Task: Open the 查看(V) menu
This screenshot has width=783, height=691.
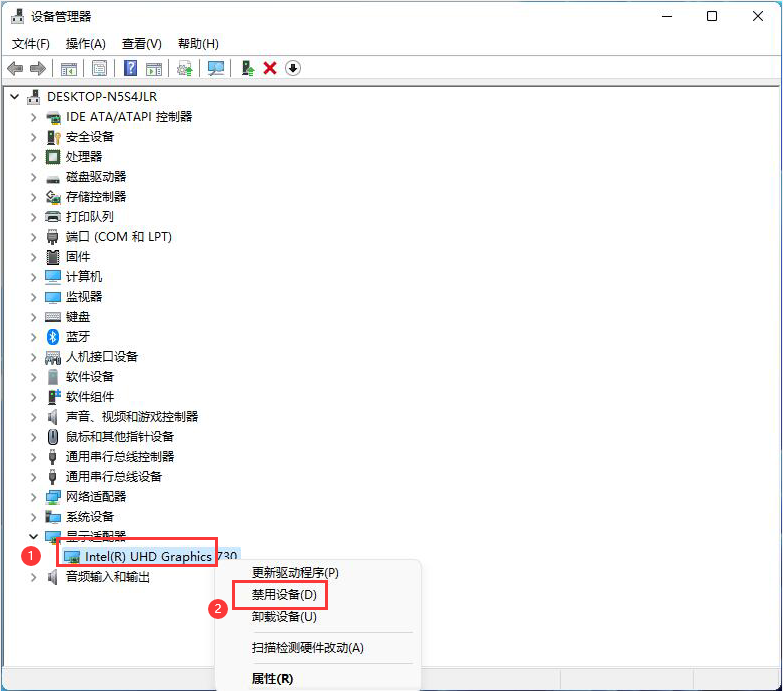Action: [x=142, y=44]
